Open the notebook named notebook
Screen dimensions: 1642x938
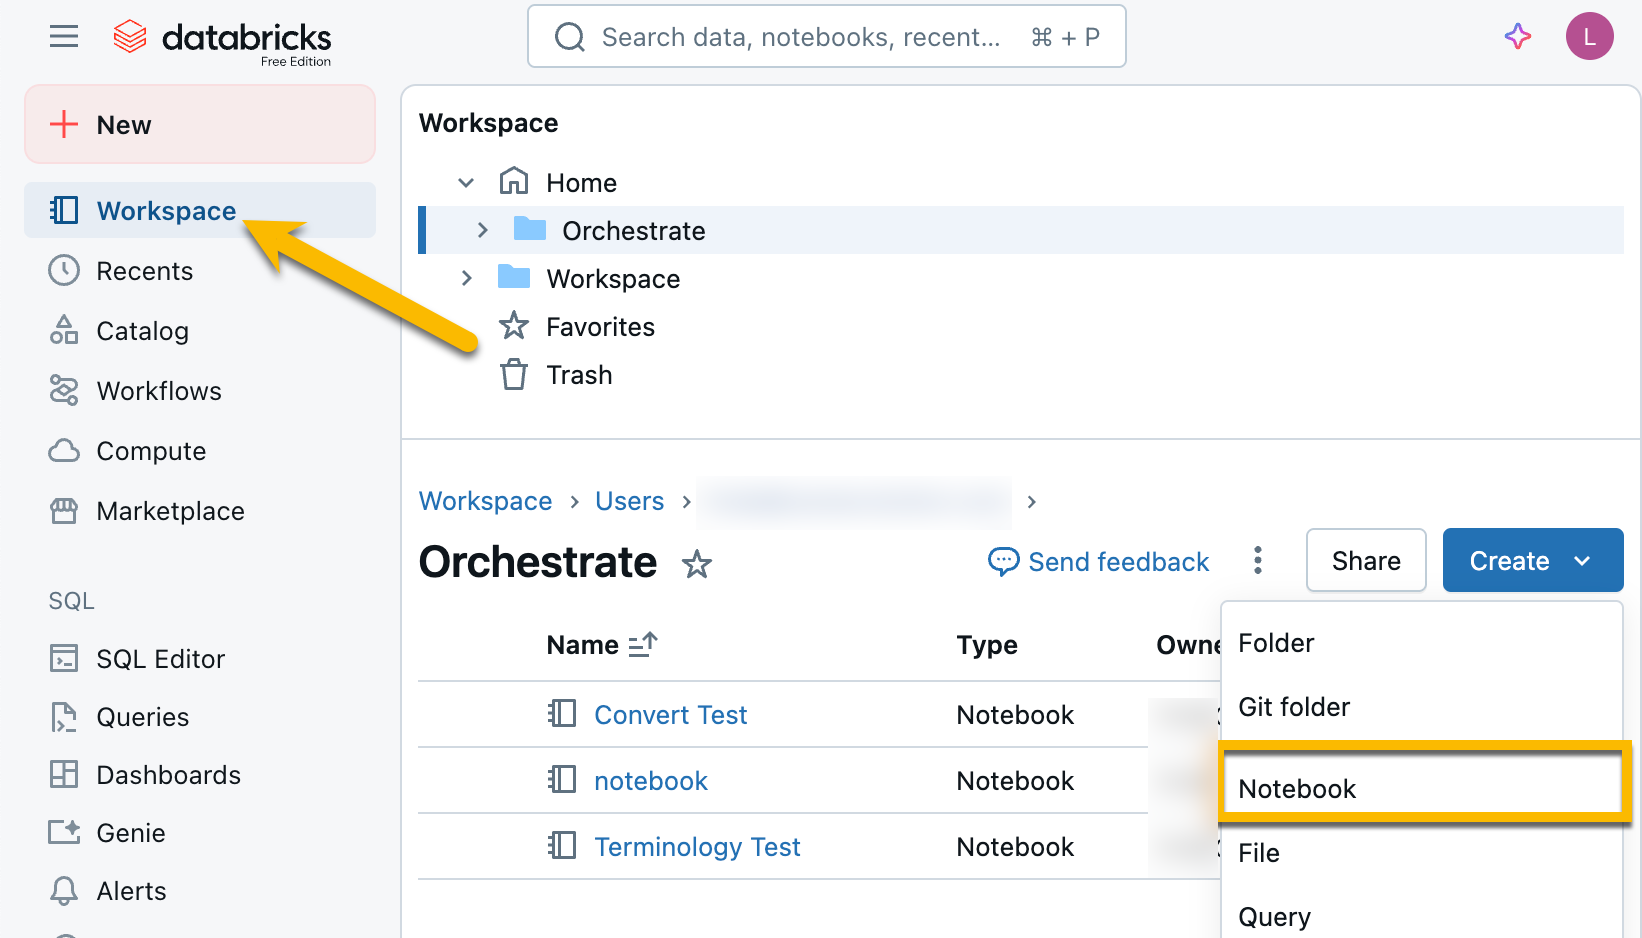click(650, 781)
